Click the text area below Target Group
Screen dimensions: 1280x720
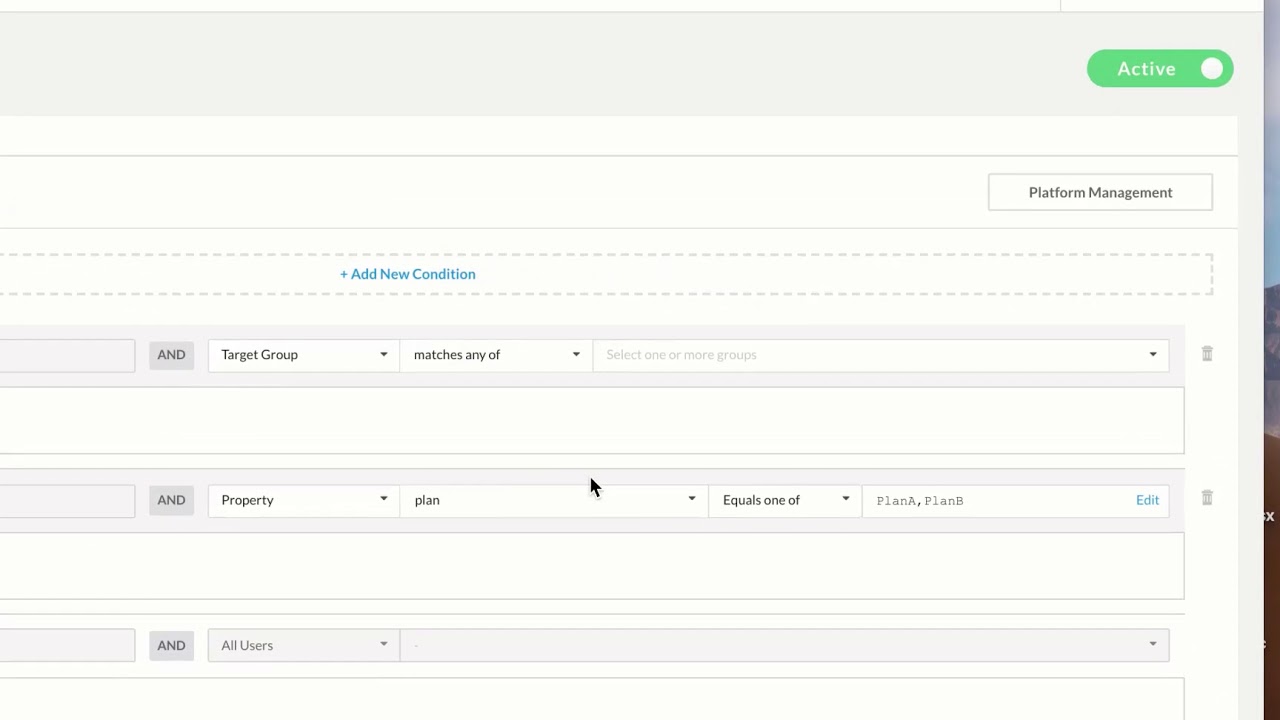tap(592, 420)
